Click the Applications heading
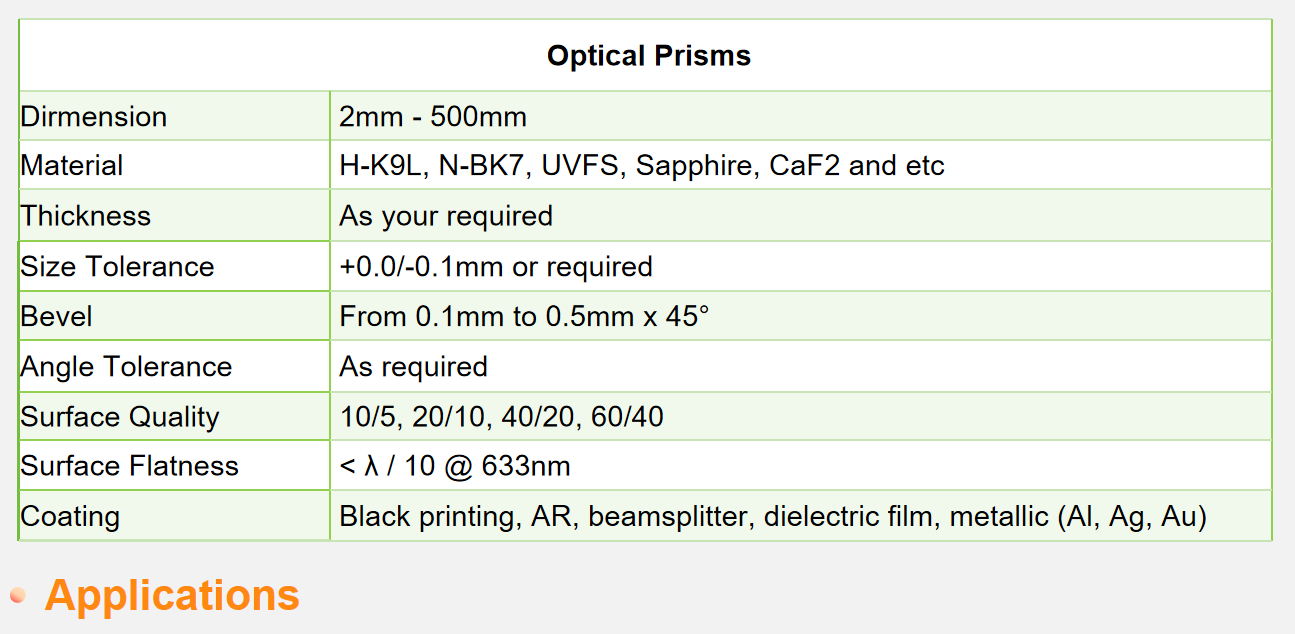Viewport: 1295px width, 634px height. coord(172,595)
